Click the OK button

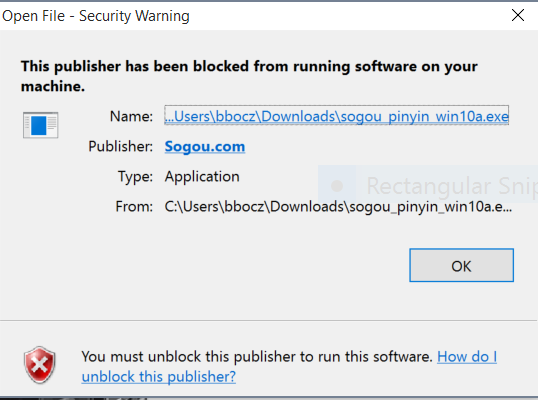click(x=461, y=265)
